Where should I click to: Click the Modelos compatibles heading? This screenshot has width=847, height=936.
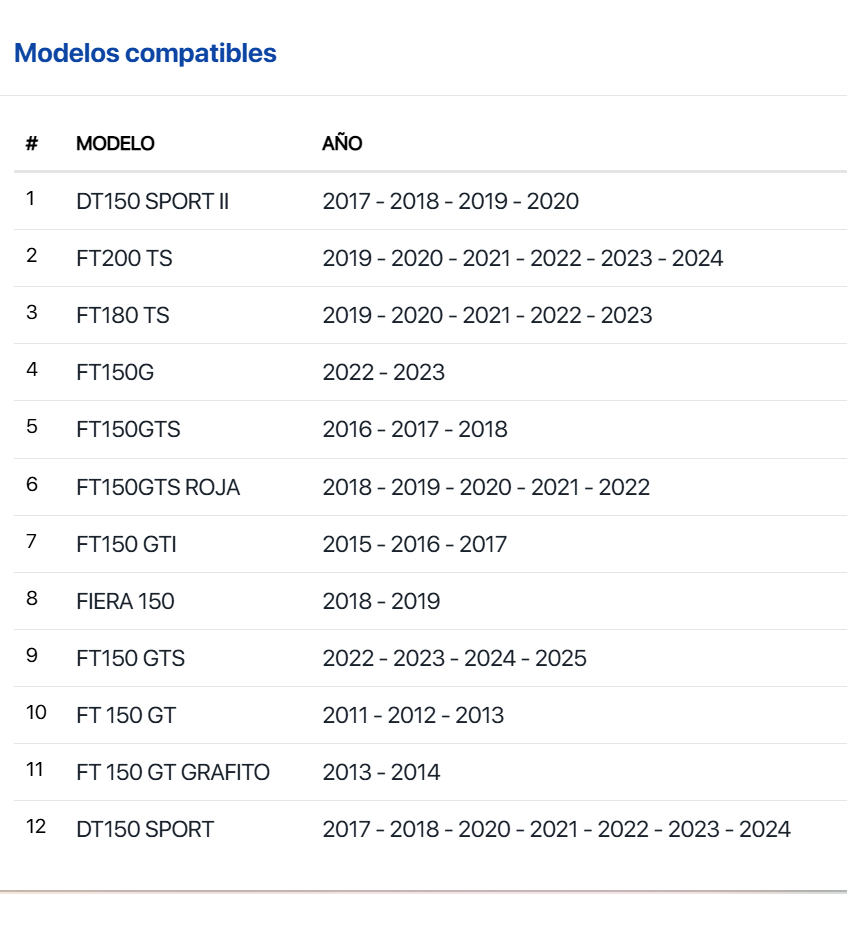[x=145, y=53]
